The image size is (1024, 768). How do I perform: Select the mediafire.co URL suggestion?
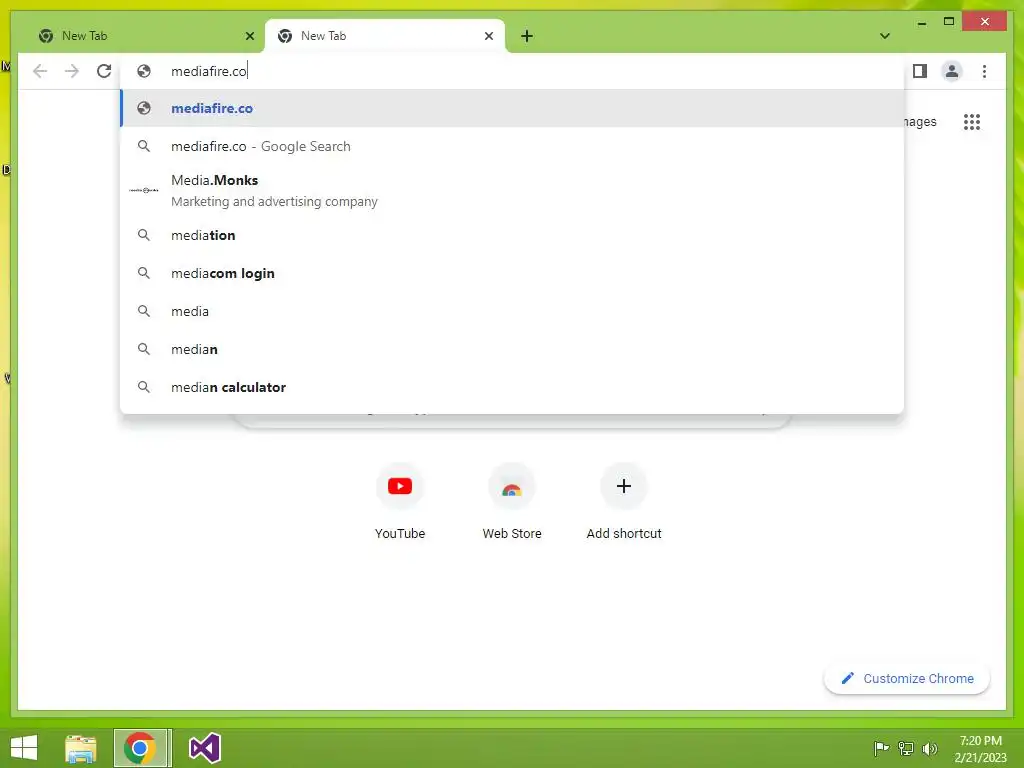tap(512, 108)
